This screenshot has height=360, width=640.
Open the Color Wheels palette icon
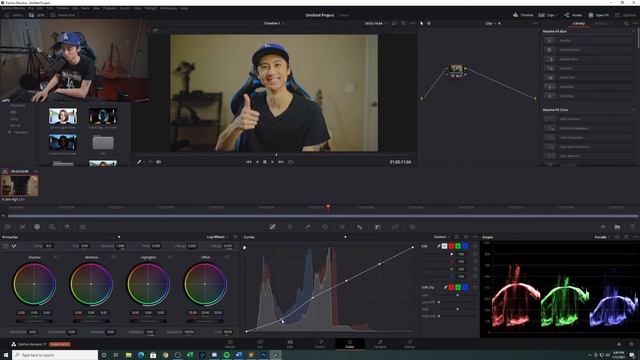[37, 227]
